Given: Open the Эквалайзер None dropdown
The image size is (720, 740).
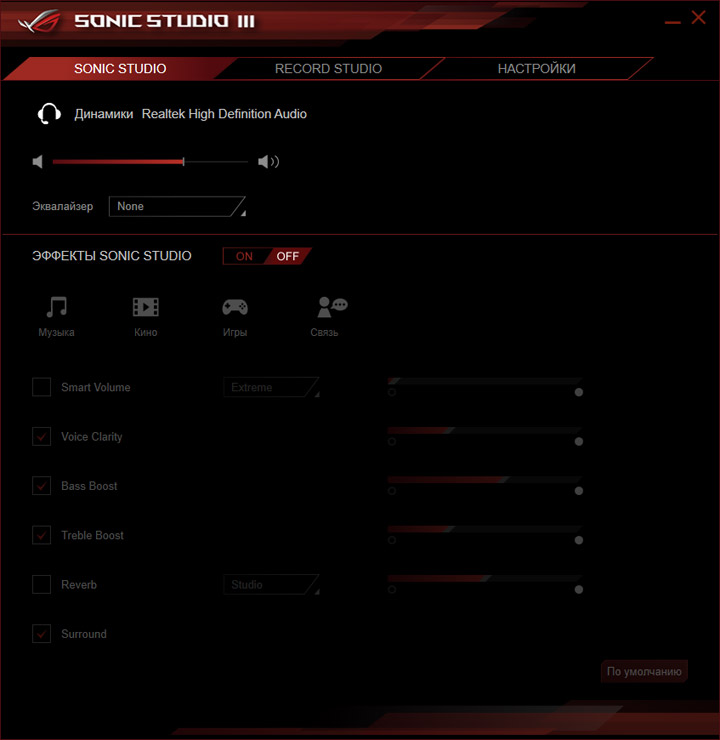Looking at the screenshot, I should click(177, 206).
